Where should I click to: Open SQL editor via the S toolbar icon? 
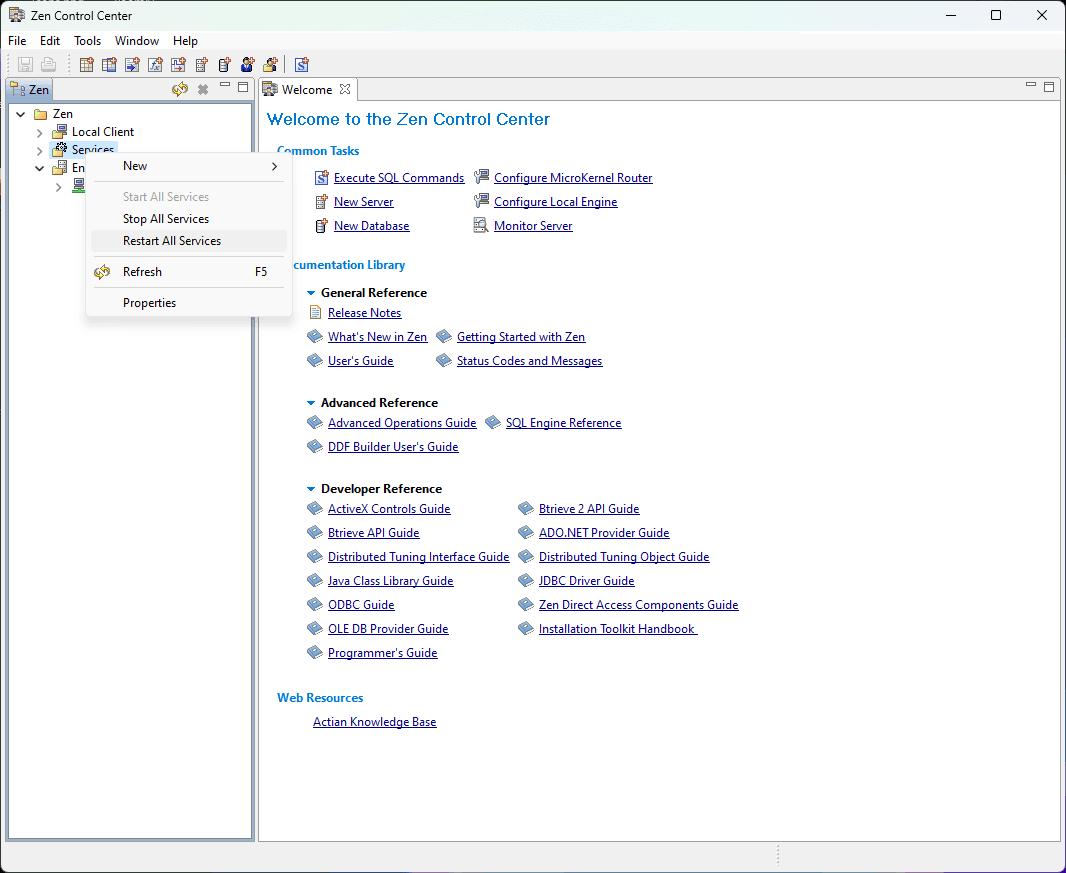[302, 65]
